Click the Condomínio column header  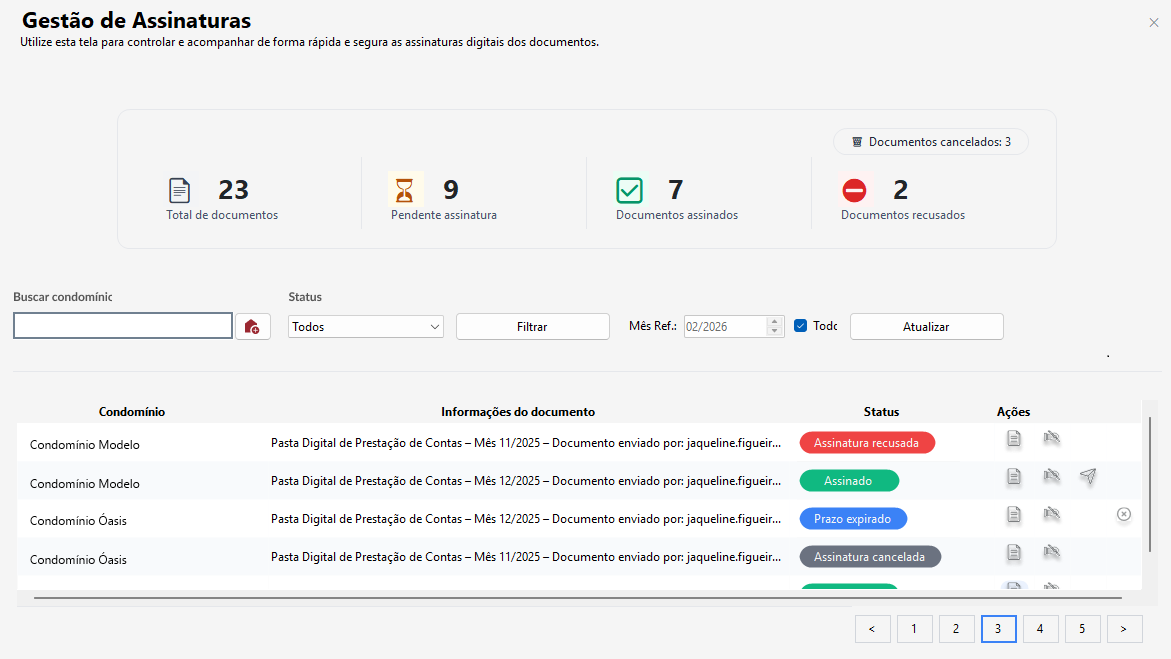click(x=132, y=412)
